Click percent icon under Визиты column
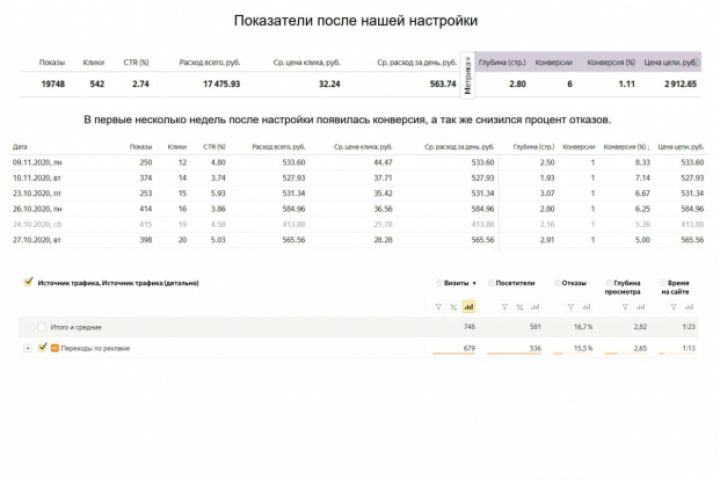This screenshot has height=480, width=720. tap(453, 307)
